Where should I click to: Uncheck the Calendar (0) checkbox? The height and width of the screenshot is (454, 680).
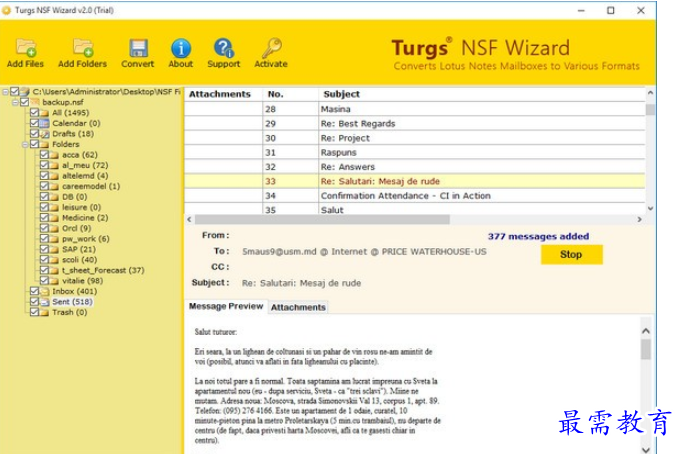pos(35,123)
